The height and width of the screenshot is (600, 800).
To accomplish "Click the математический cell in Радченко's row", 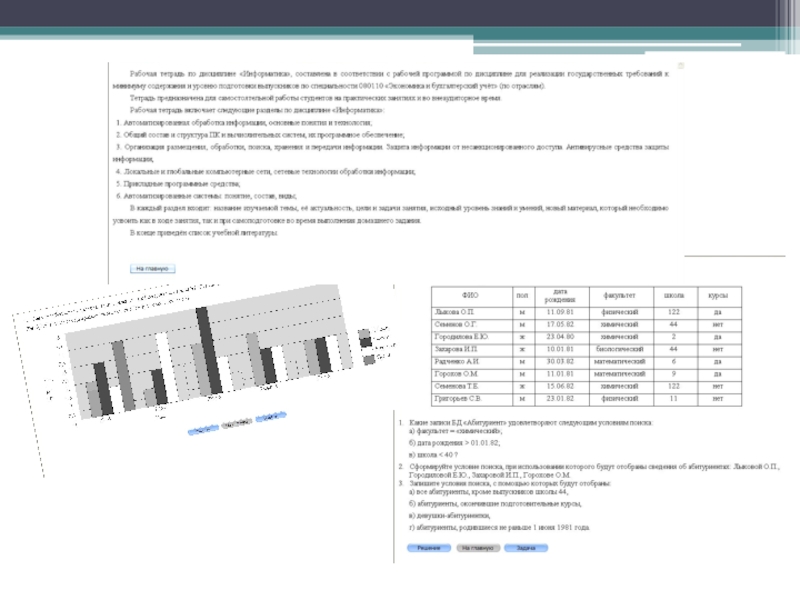I will (620, 361).
